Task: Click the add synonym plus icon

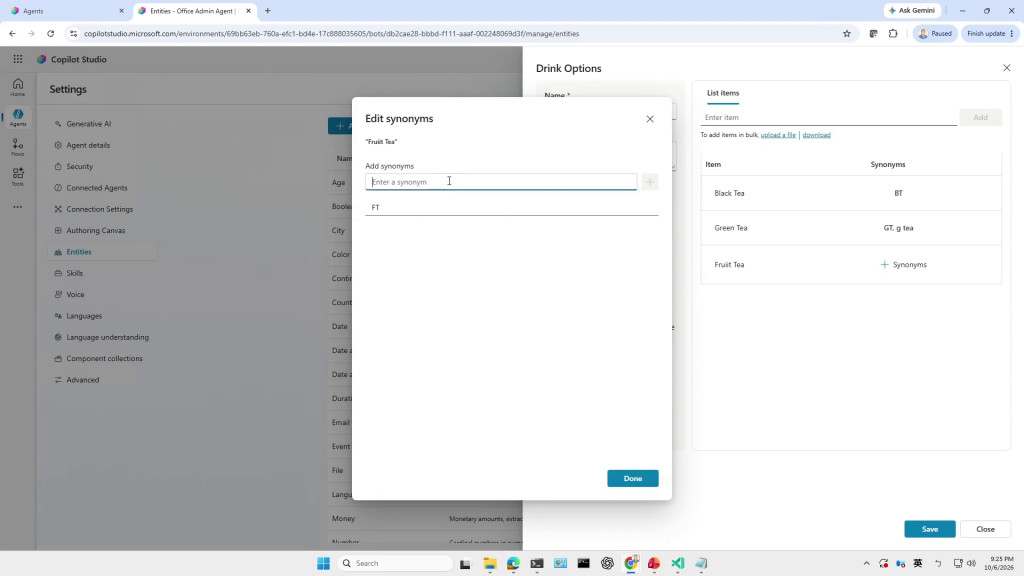Action: point(650,182)
